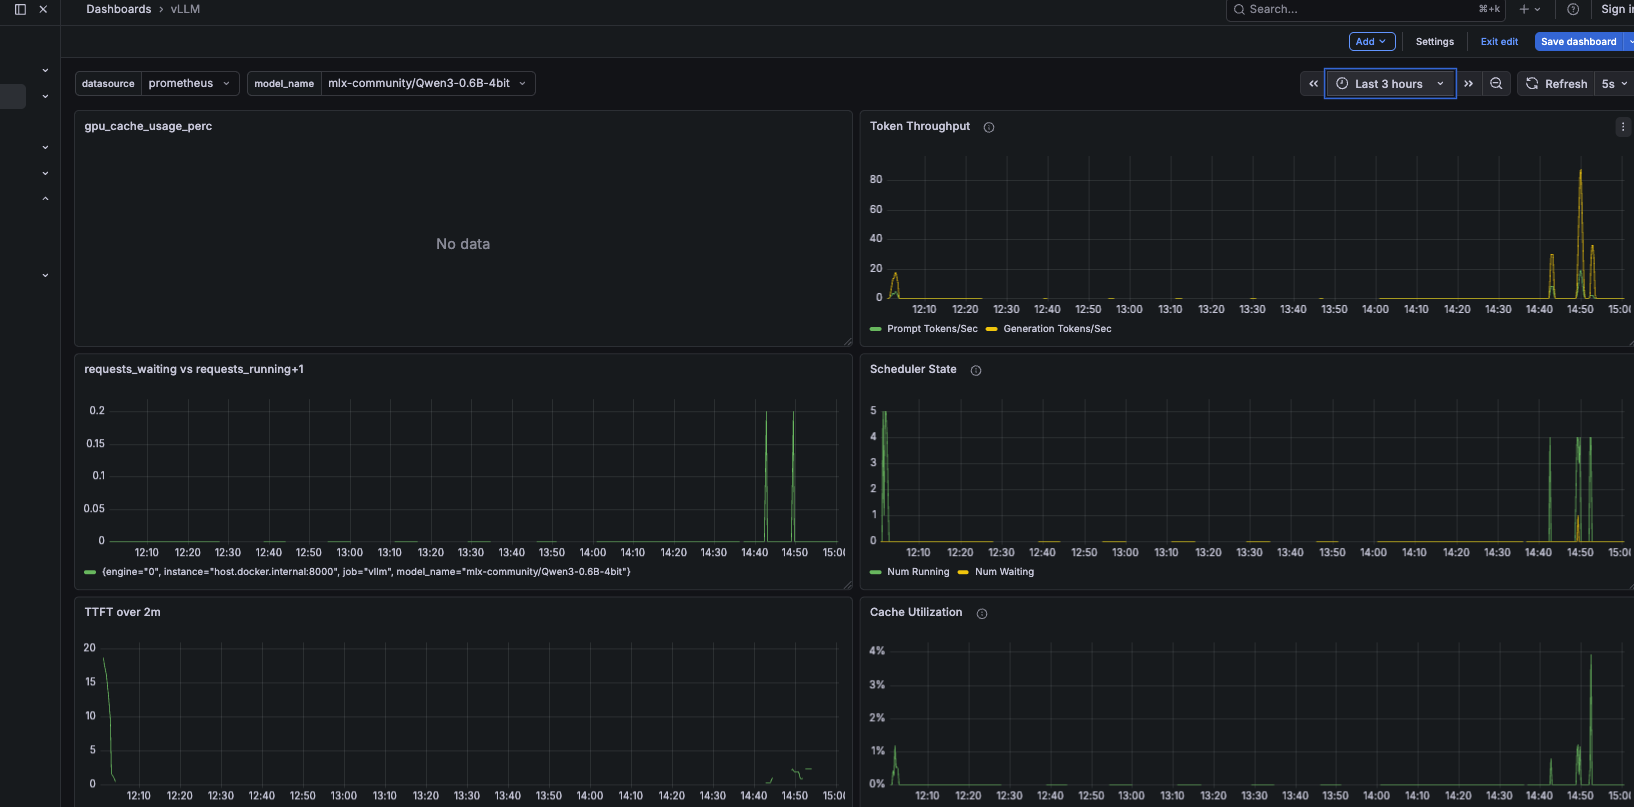The width and height of the screenshot is (1634, 807).
Task: Focus the Search input field
Action: tap(1365, 9)
